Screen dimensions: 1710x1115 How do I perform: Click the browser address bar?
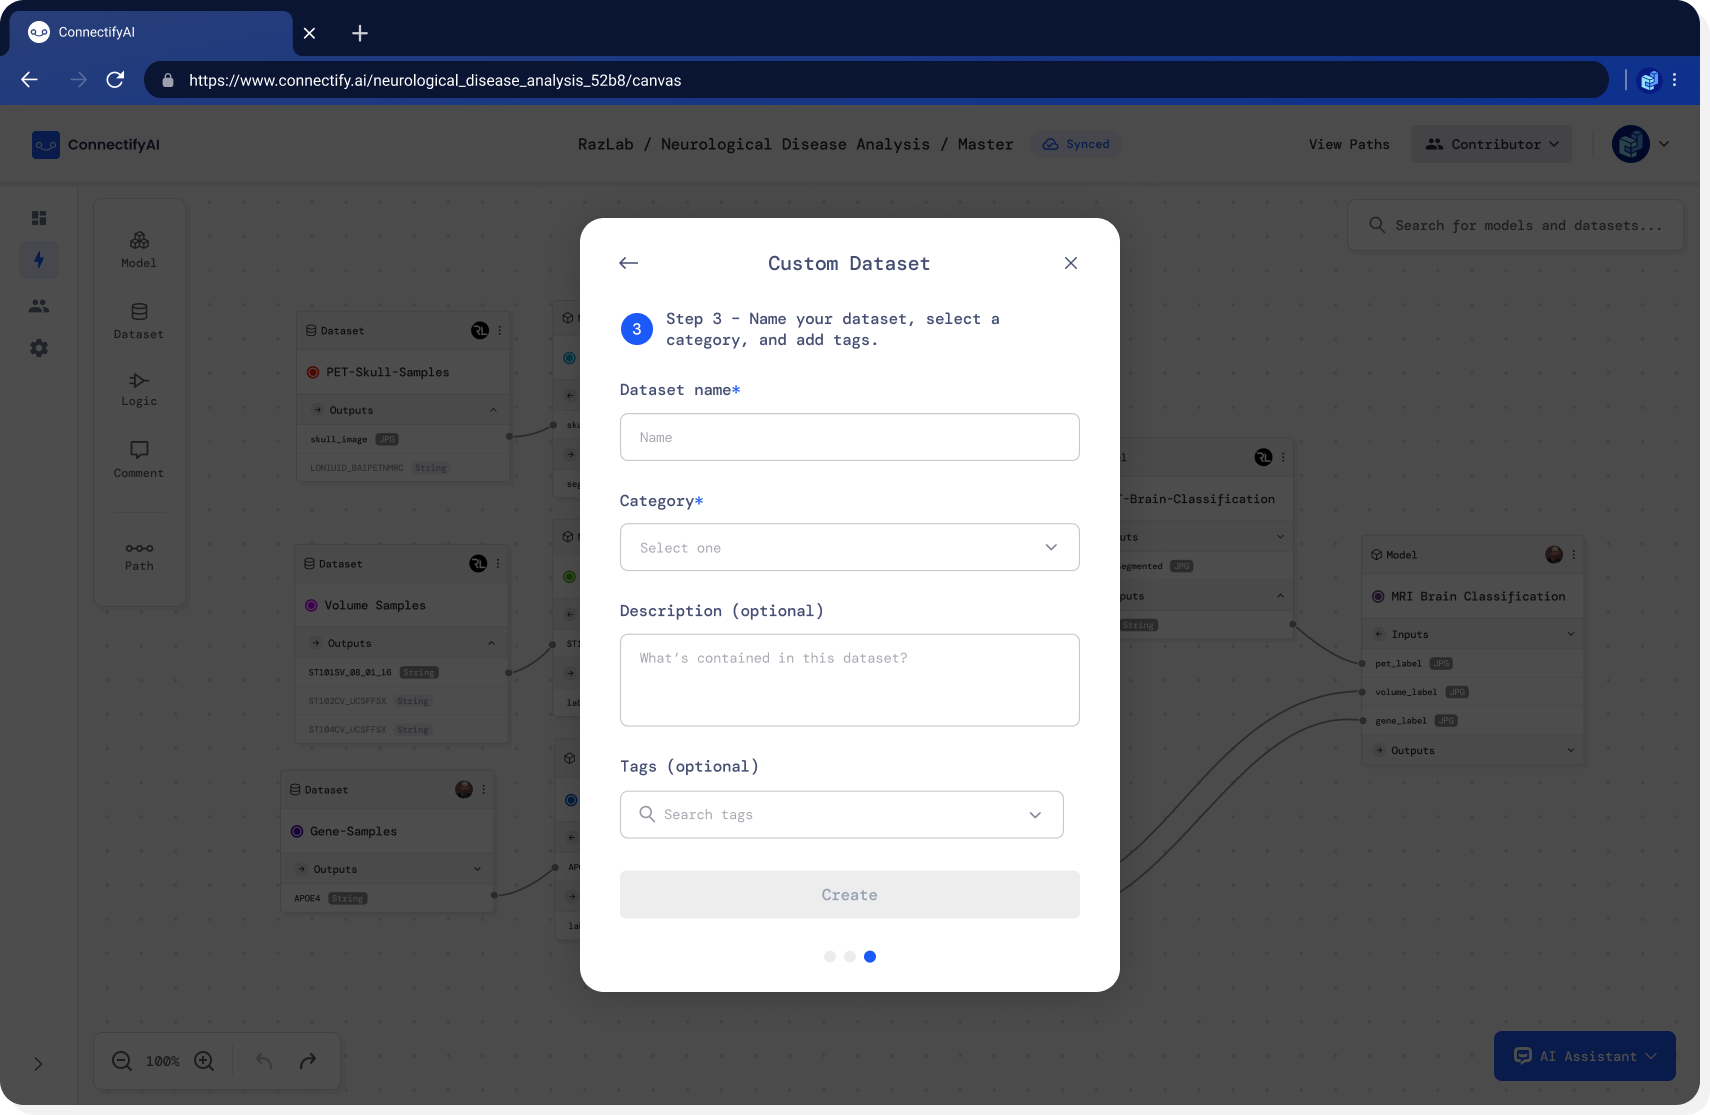point(876,80)
